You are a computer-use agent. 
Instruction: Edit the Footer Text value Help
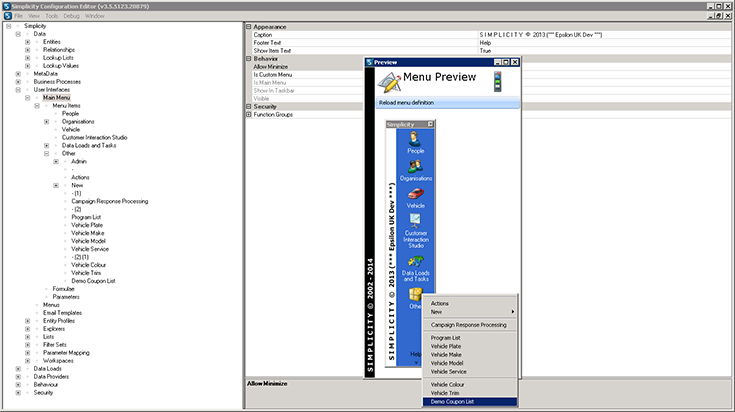[x=604, y=43]
